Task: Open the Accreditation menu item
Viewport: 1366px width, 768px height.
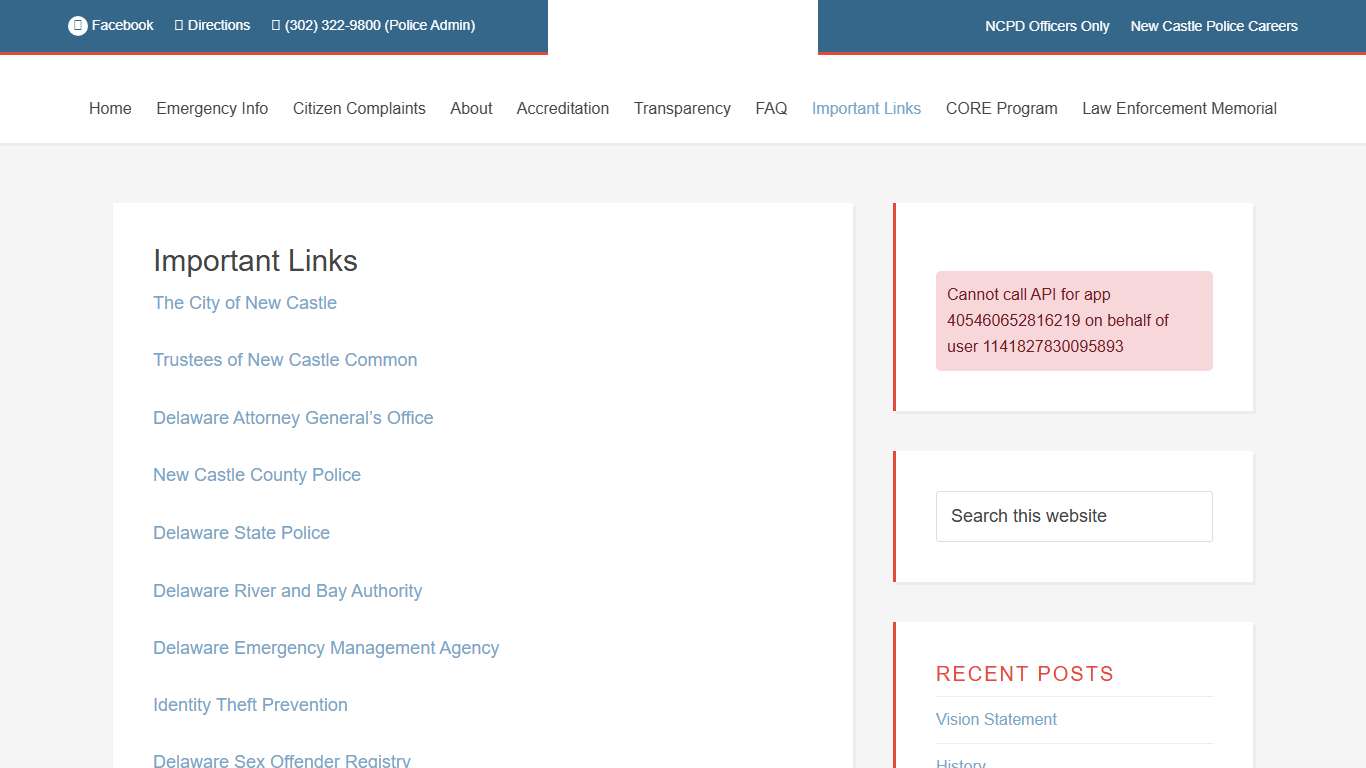Action: pyautogui.click(x=562, y=109)
